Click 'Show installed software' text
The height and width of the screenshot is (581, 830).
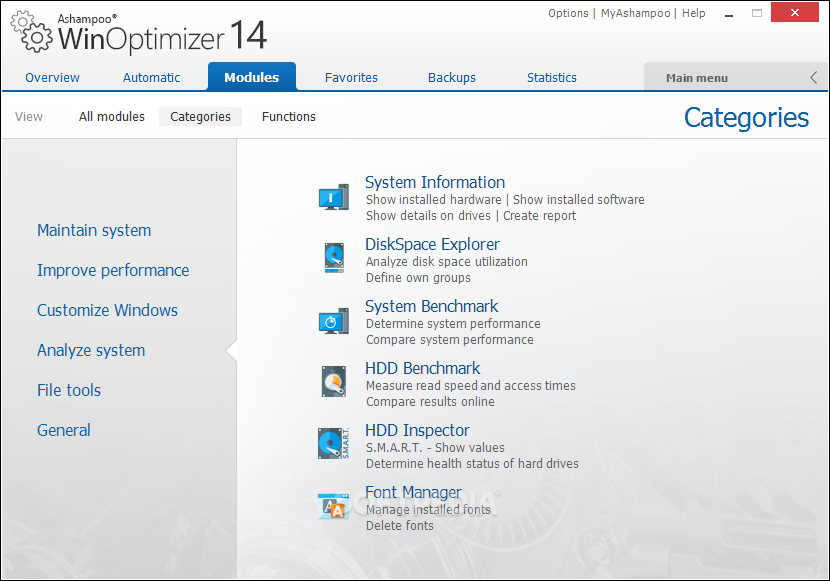click(x=579, y=199)
